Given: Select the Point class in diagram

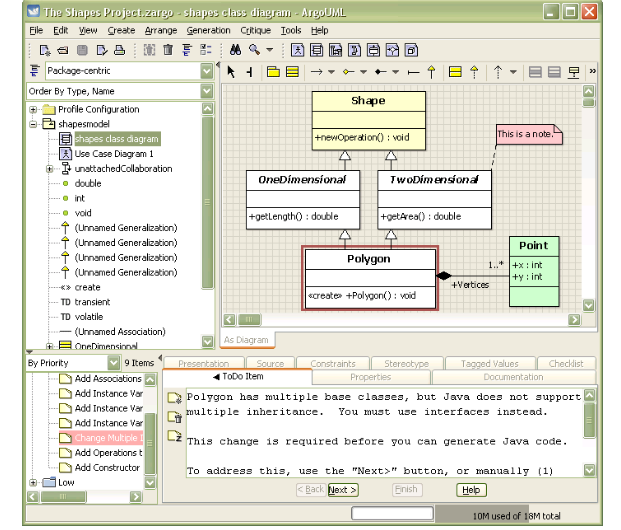Looking at the screenshot, I should click(534, 272).
